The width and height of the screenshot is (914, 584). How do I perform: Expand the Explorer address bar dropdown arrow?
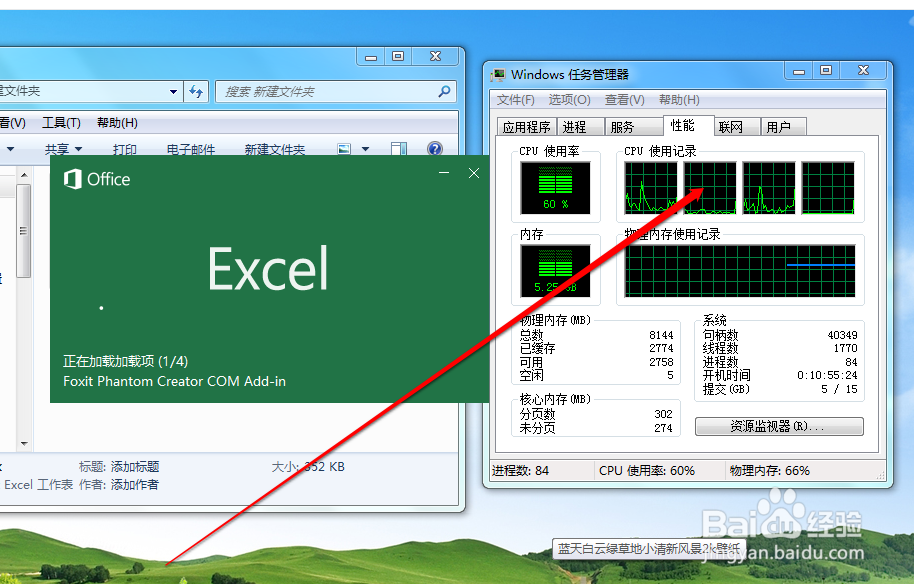coord(173,92)
